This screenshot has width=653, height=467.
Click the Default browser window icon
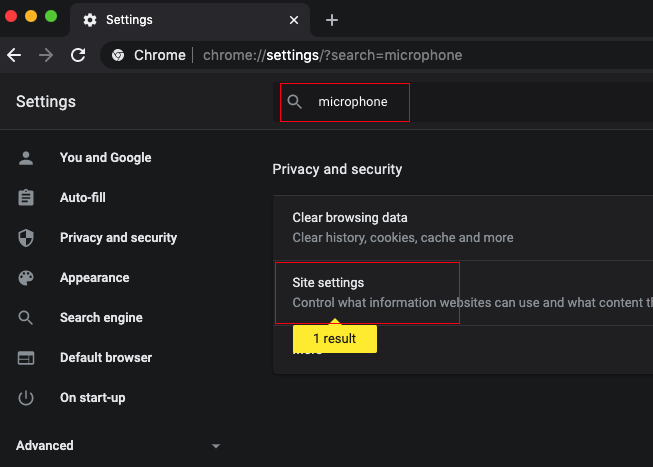tap(26, 358)
